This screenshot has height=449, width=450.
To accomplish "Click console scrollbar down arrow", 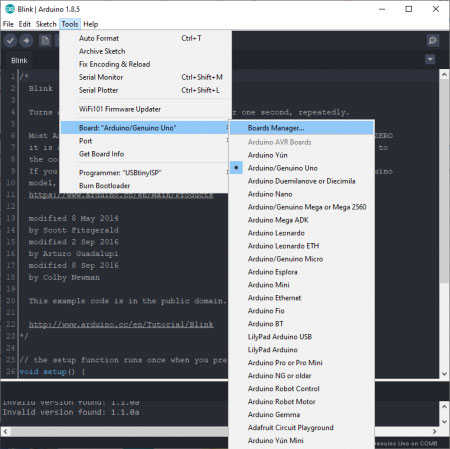I will (x=444, y=421).
